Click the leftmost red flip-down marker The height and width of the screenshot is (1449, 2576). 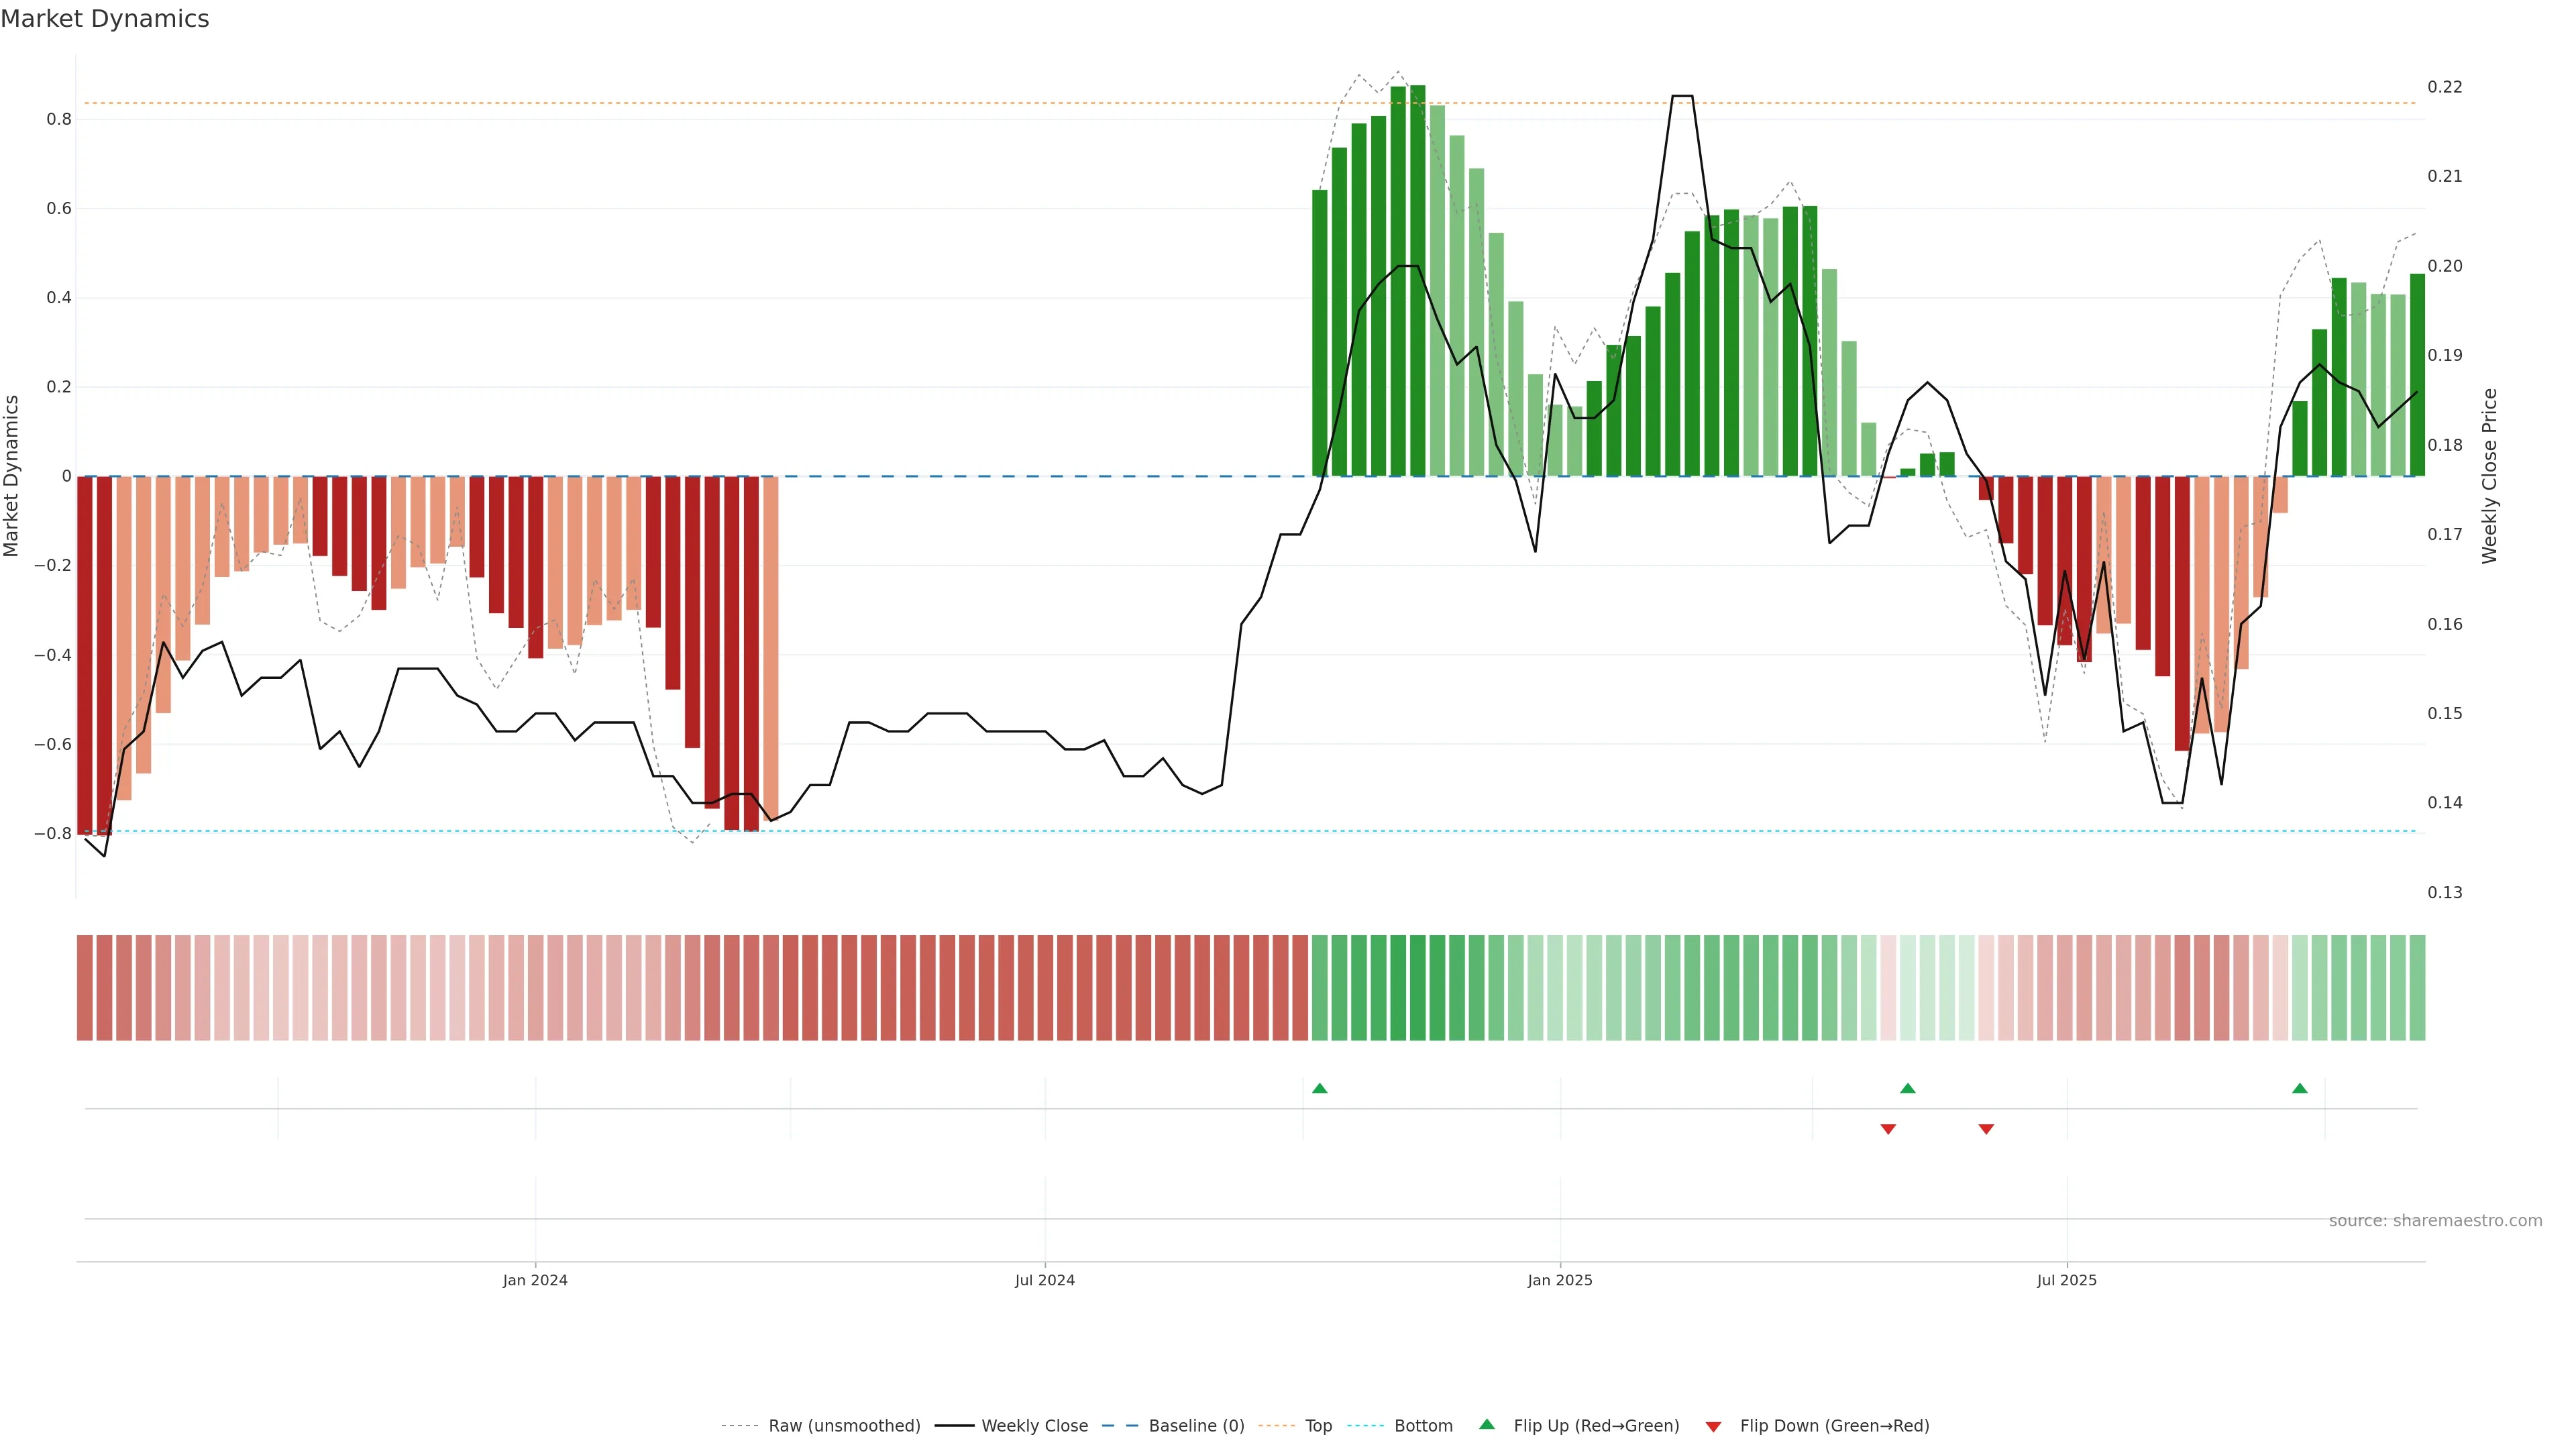point(1888,1129)
